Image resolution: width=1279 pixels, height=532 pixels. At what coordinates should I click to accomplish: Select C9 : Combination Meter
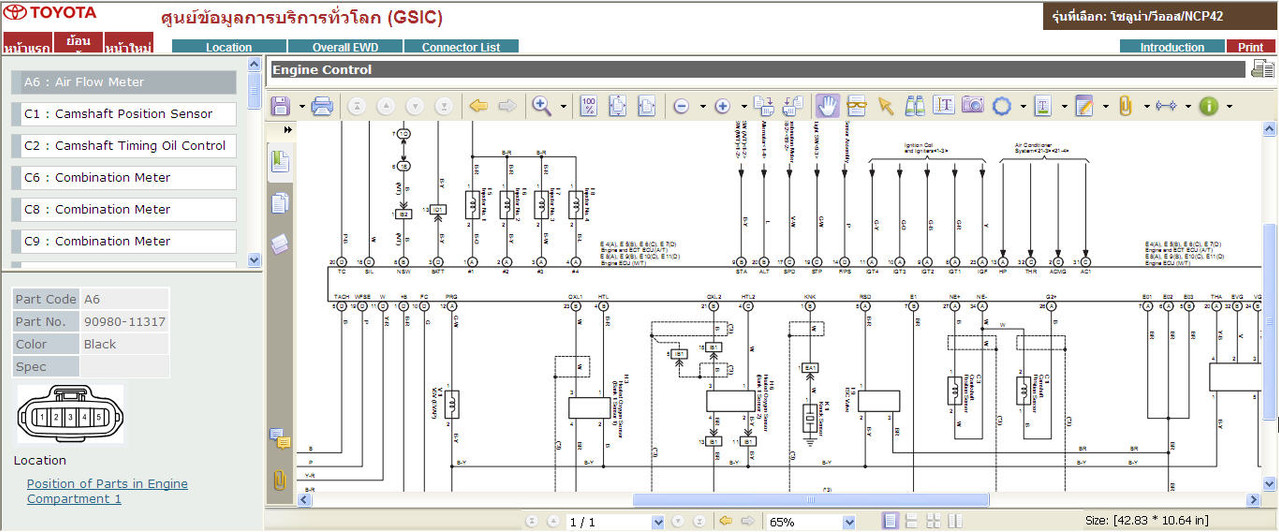click(x=124, y=242)
